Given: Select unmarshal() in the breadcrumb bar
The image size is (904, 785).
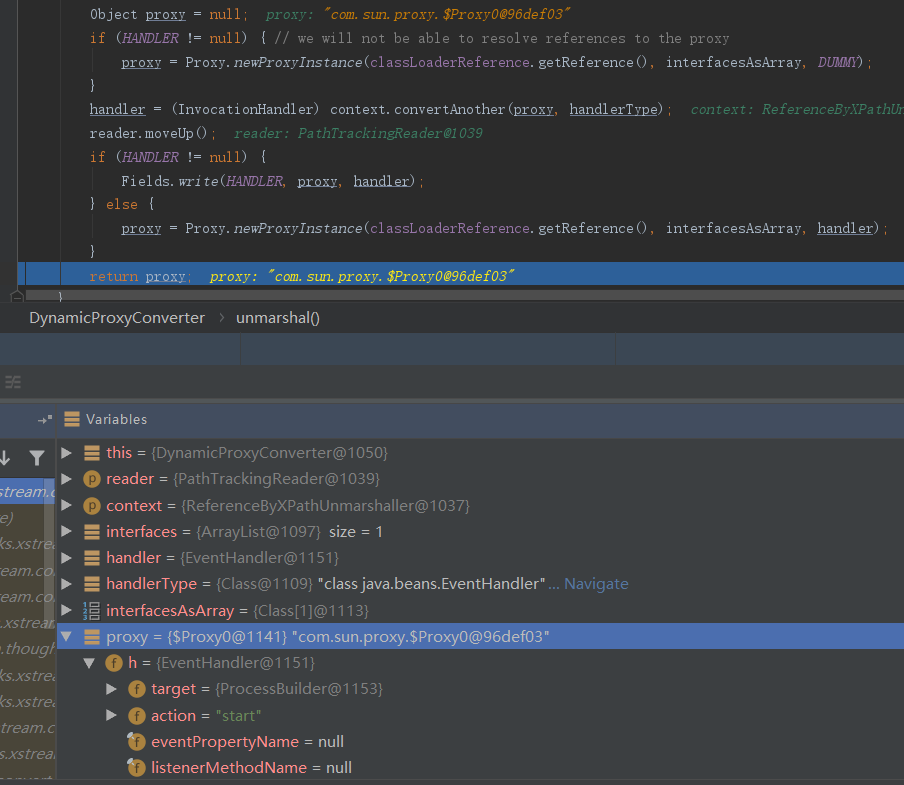Looking at the screenshot, I should (277, 317).
